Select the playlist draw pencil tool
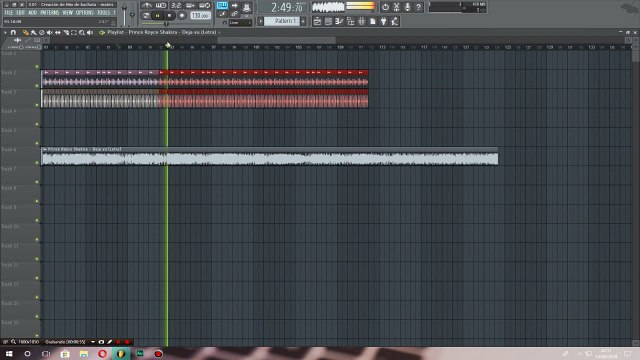 (x=26, y=32)
